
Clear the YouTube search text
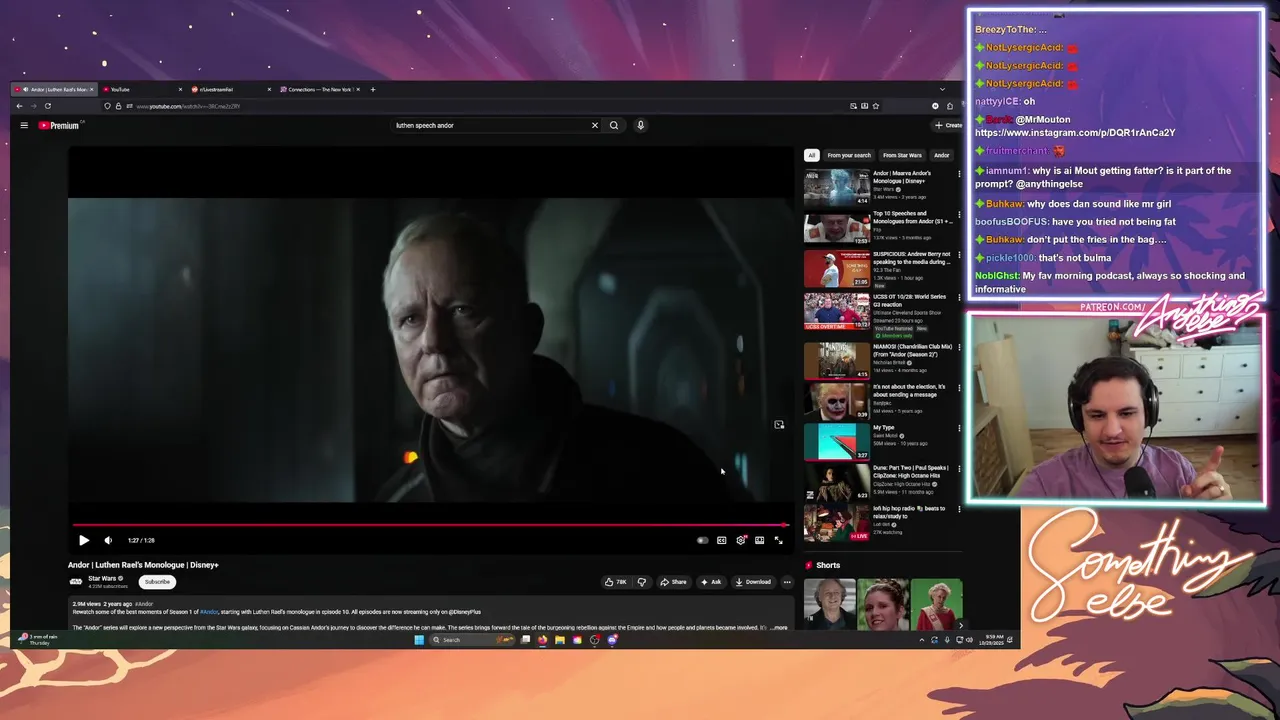click(594, 125)
